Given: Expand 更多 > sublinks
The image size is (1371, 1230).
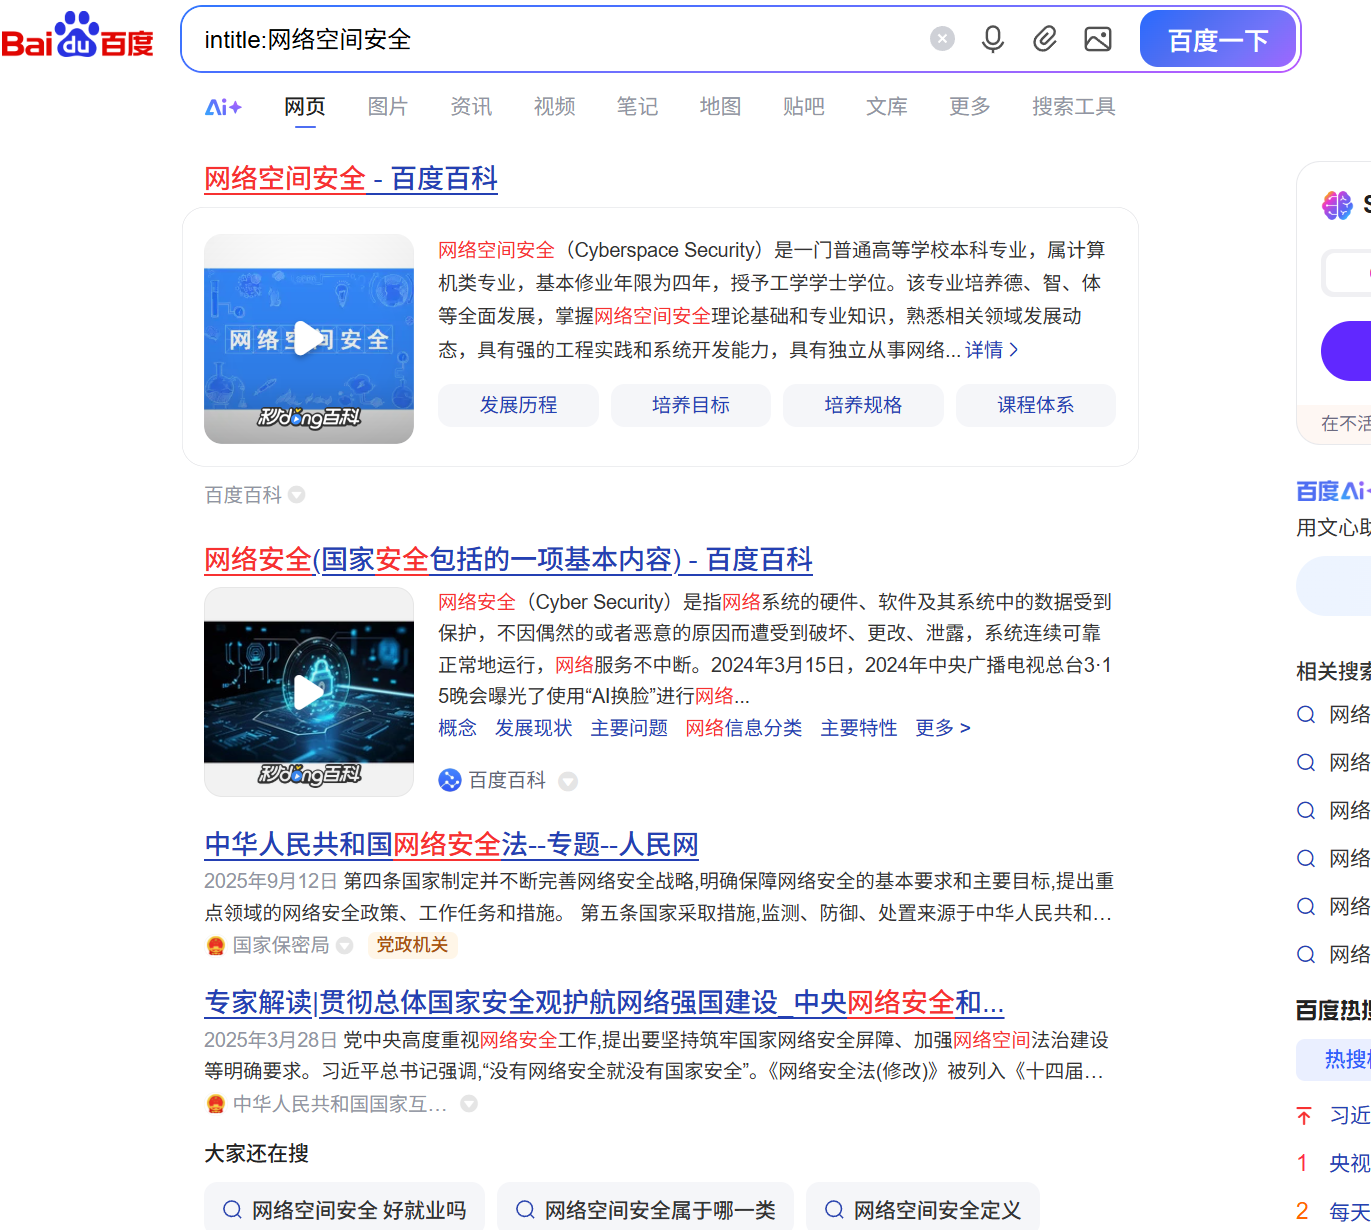Looking at the screenshot, I should coord(943,728).
